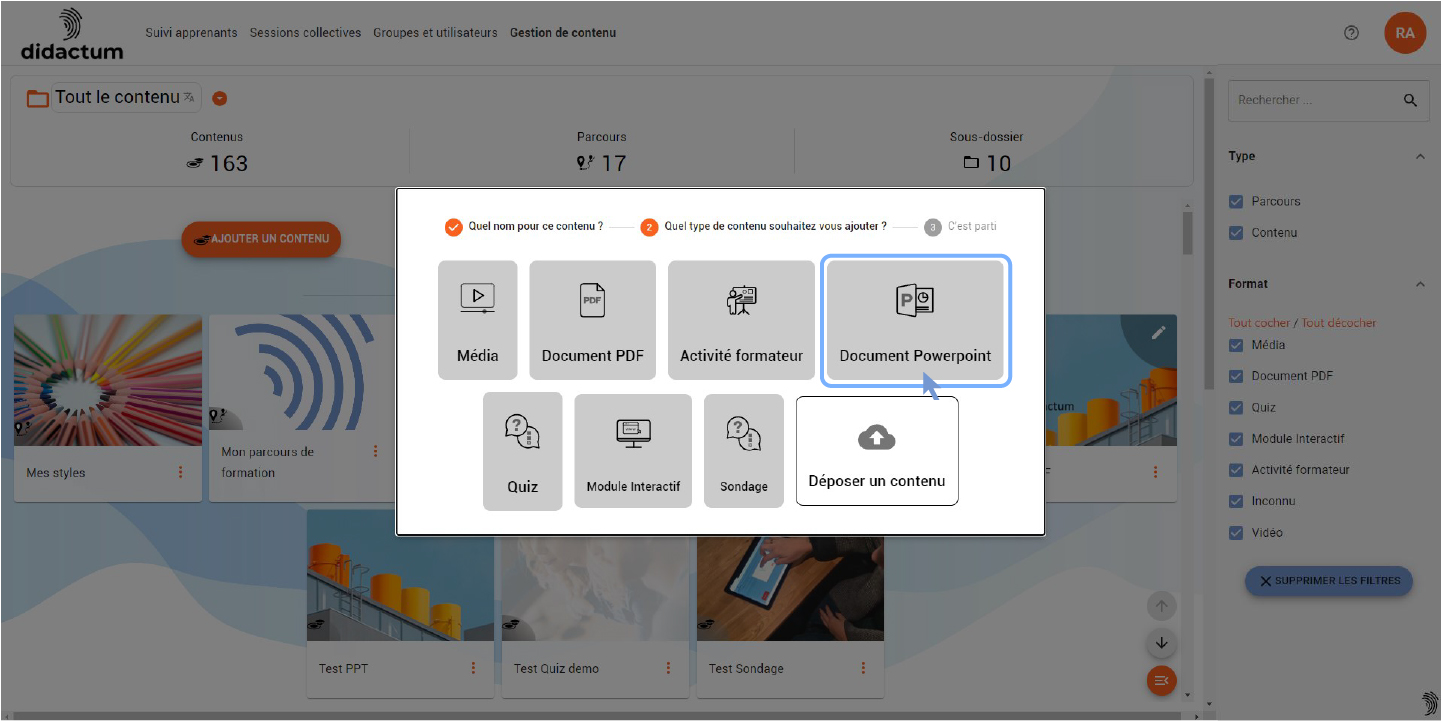
Task: Toggle the Vidéo format checkbox
Action: tap(1236, 533)
